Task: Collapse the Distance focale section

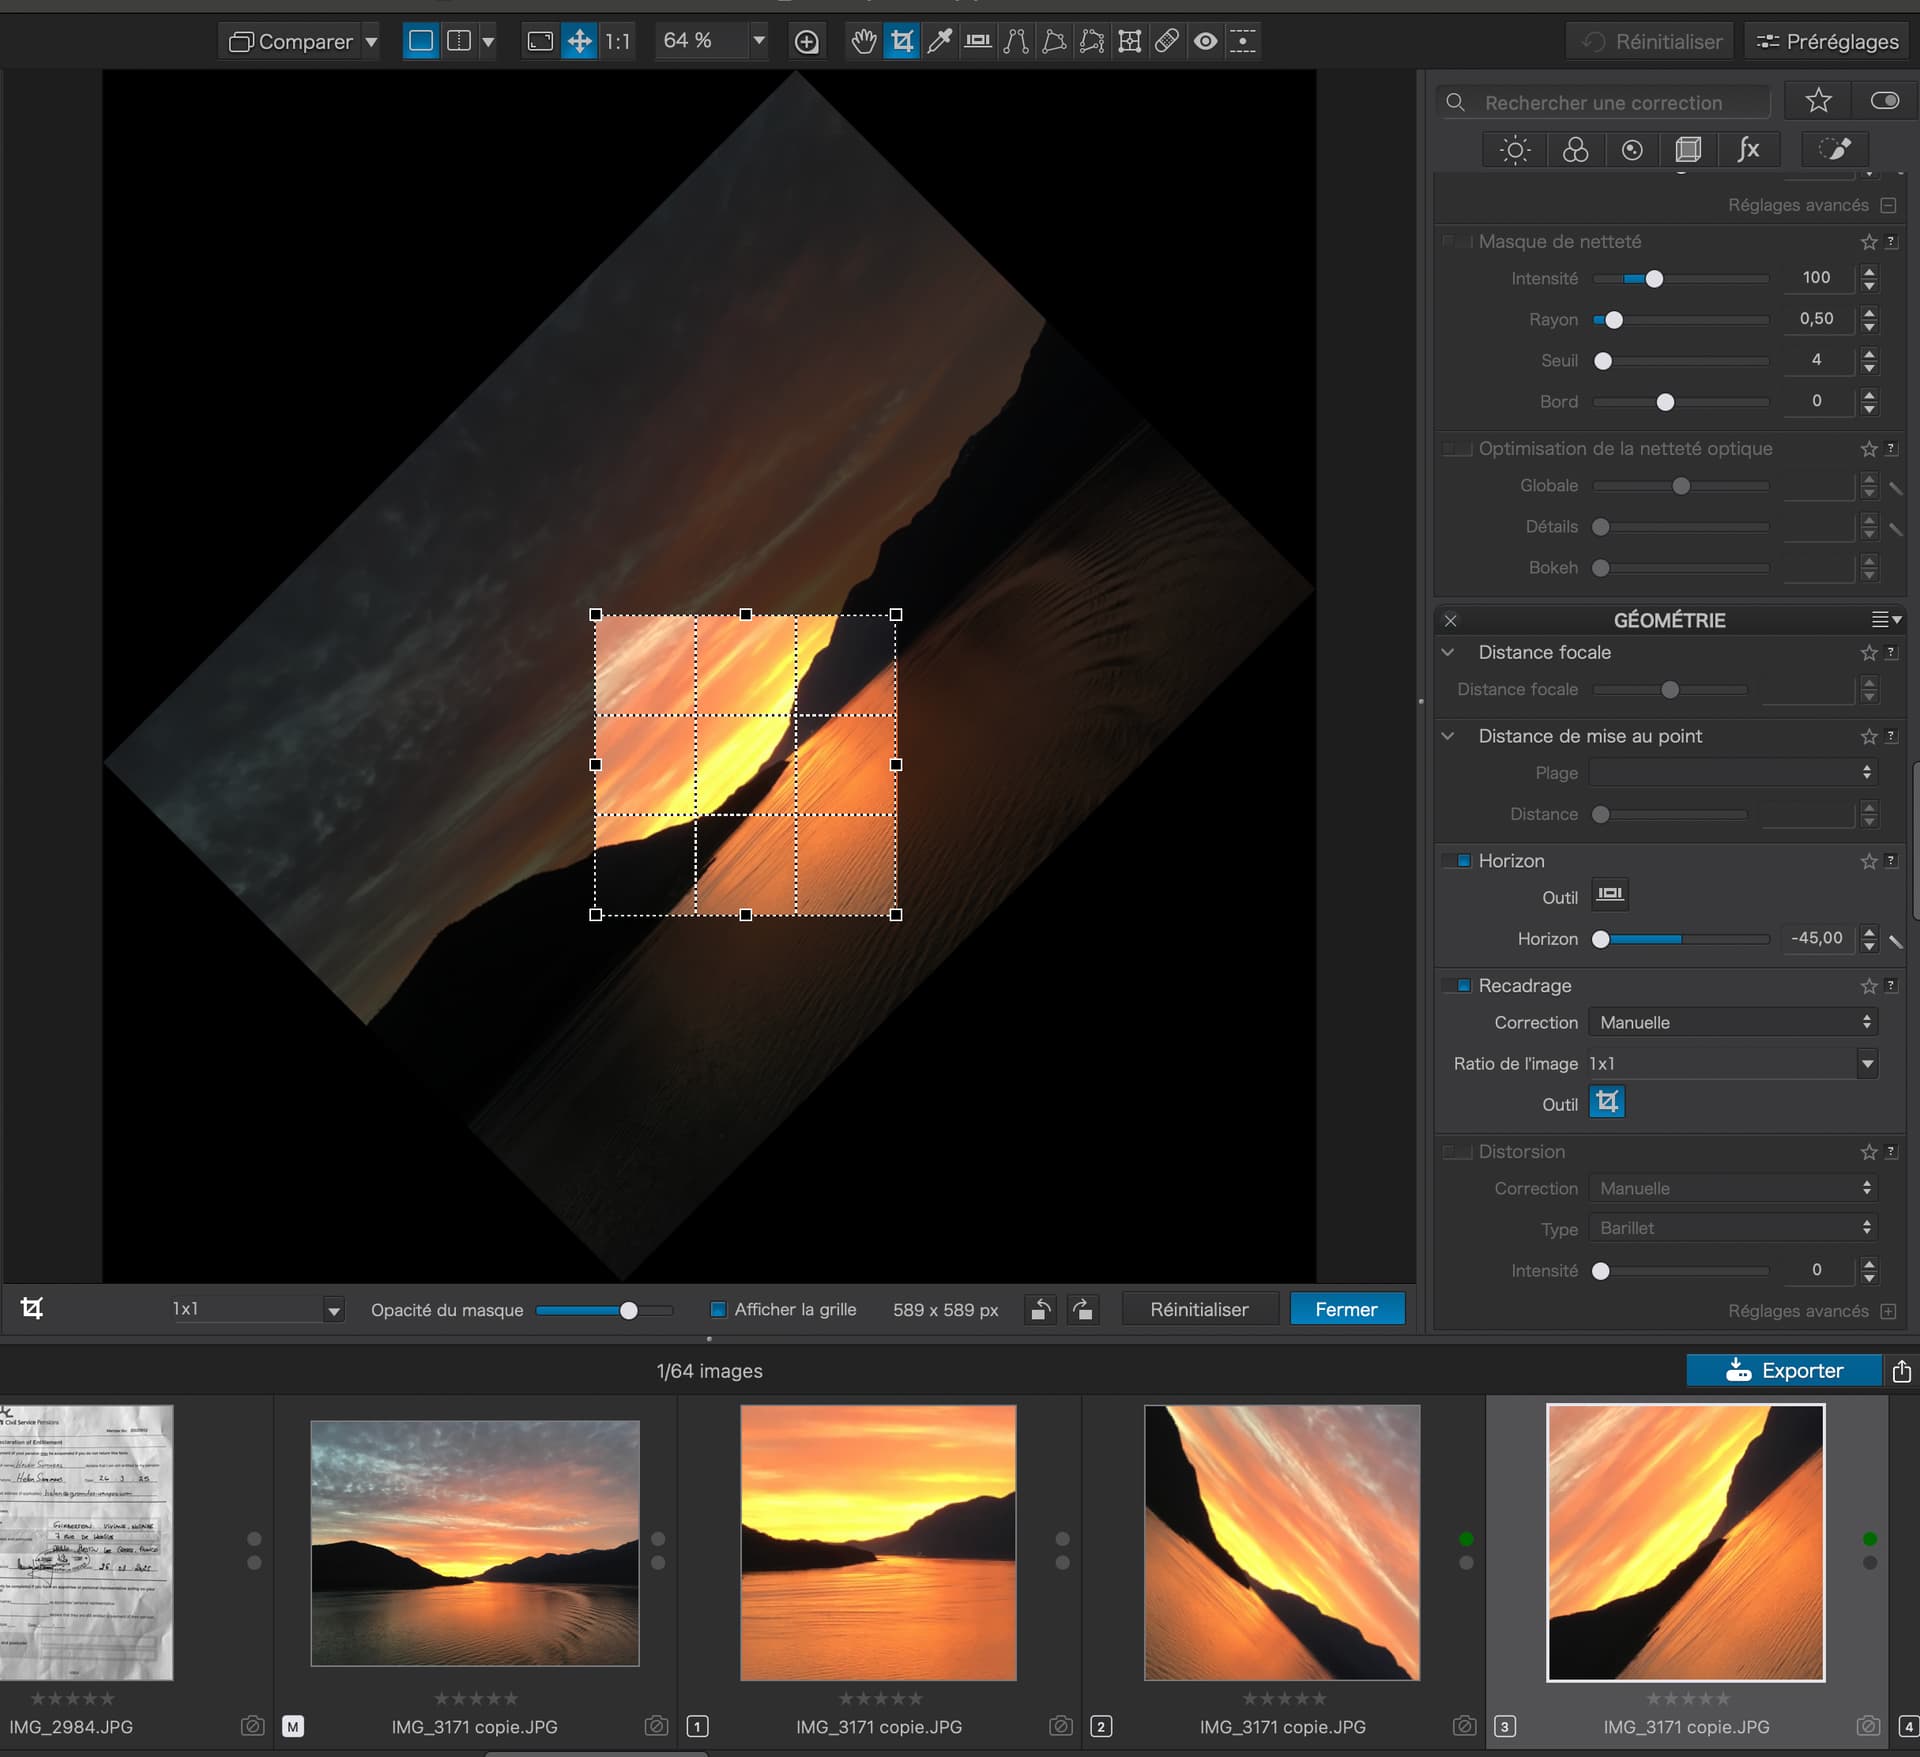Action: click(1448, 652)
